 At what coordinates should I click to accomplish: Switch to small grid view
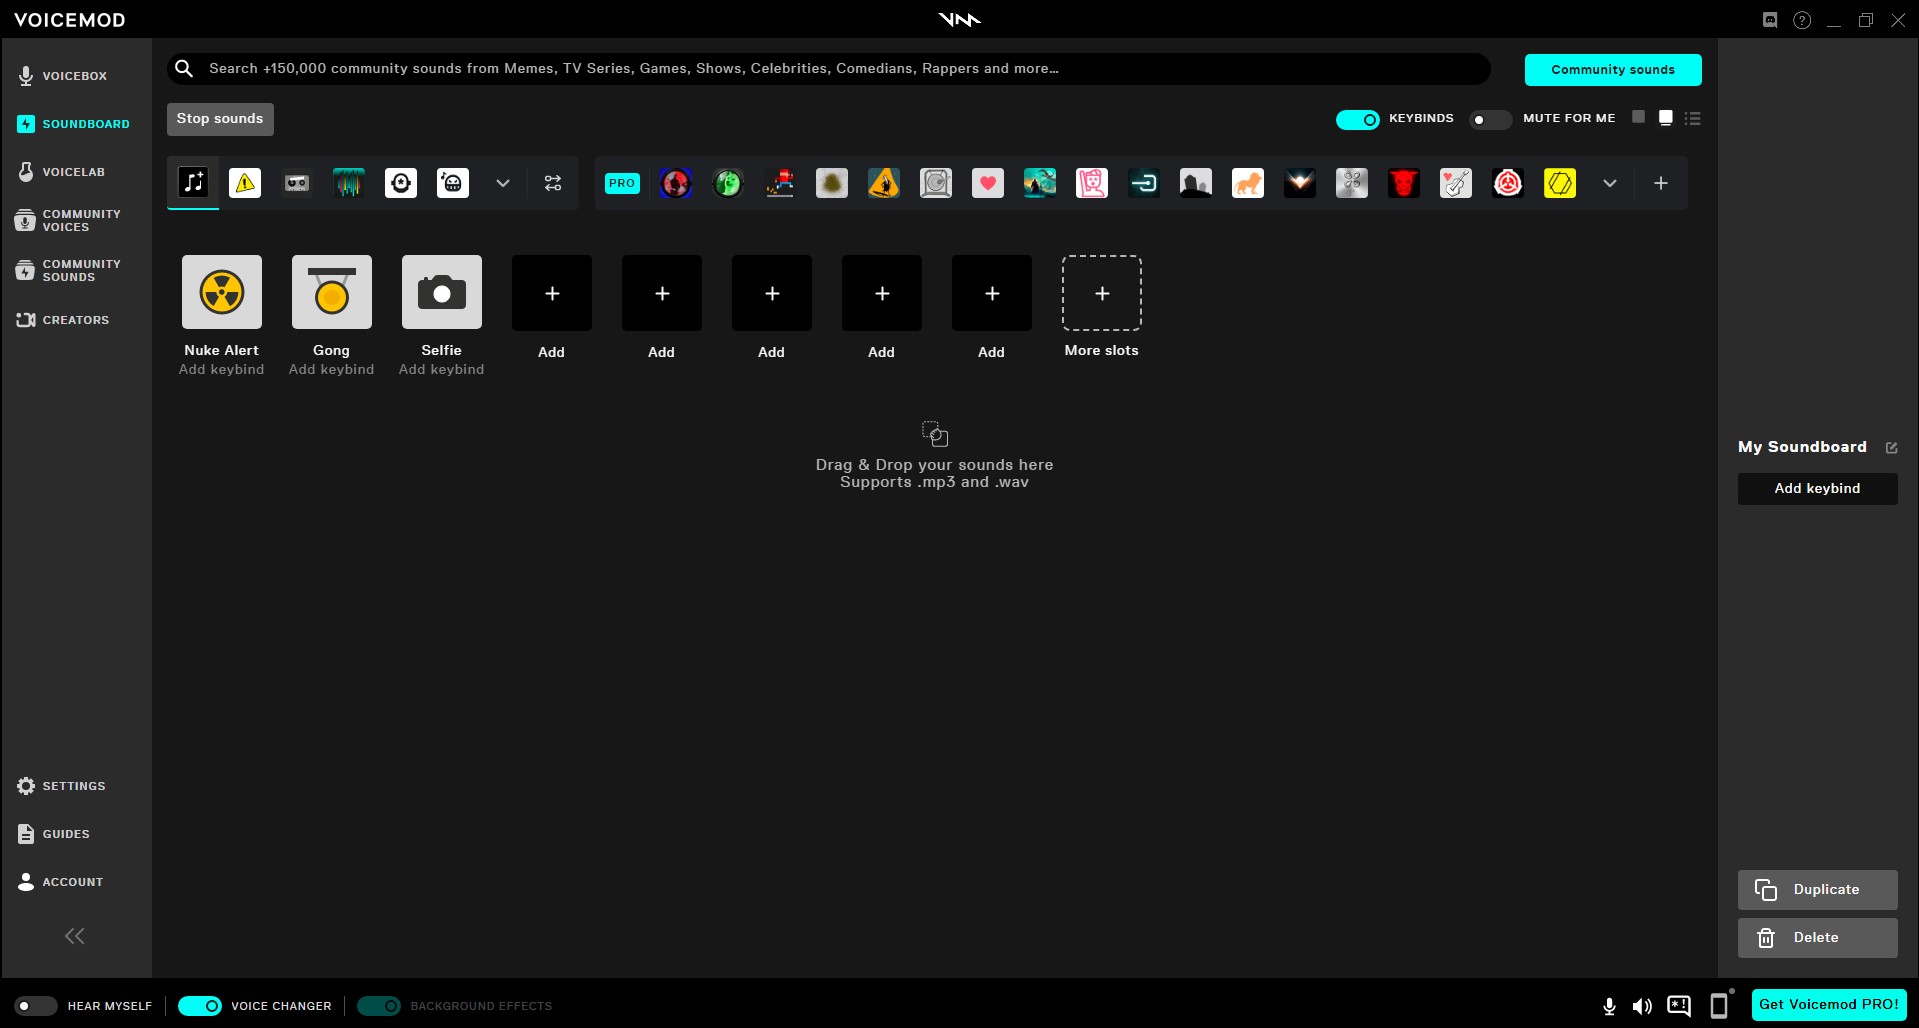tap(1638, 117)
